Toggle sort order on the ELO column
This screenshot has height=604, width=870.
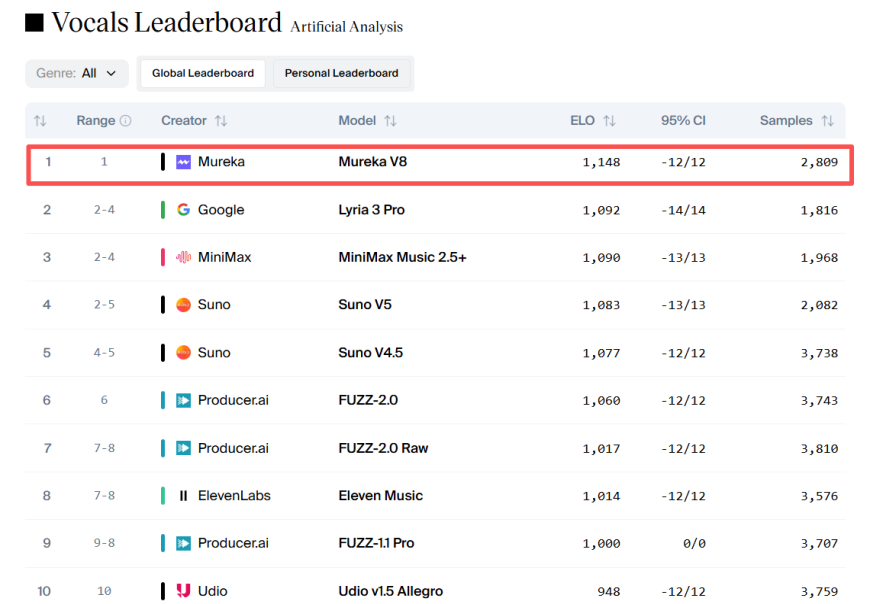(x=609, y=121)
